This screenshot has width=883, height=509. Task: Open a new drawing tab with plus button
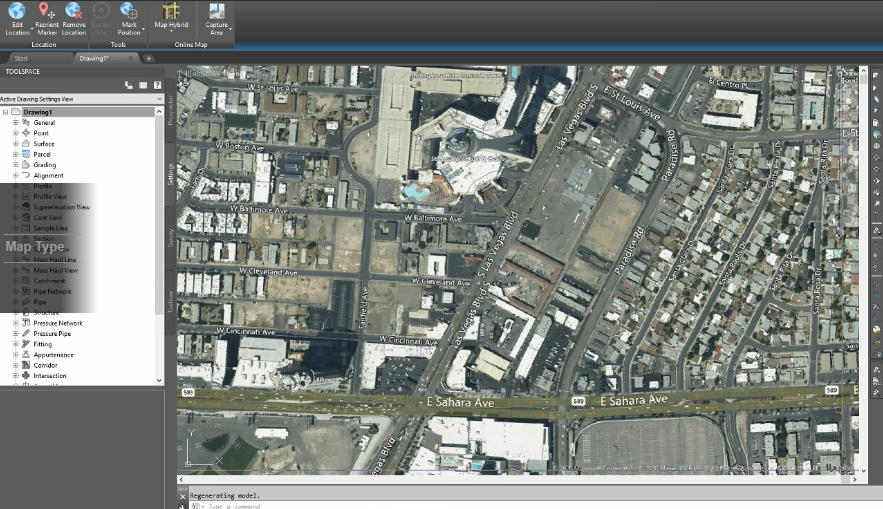(149, 59)
